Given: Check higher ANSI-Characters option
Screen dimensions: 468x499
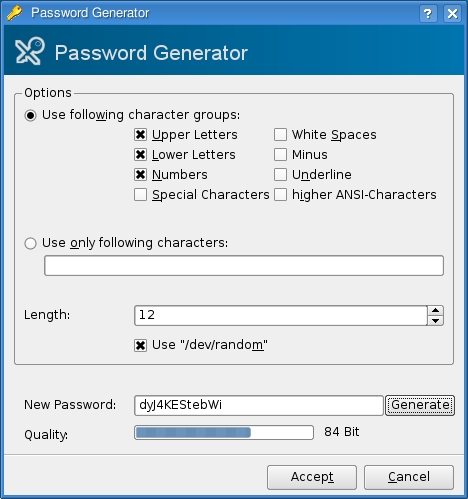Looking at the screenshot, I should (x=280, y=194).
